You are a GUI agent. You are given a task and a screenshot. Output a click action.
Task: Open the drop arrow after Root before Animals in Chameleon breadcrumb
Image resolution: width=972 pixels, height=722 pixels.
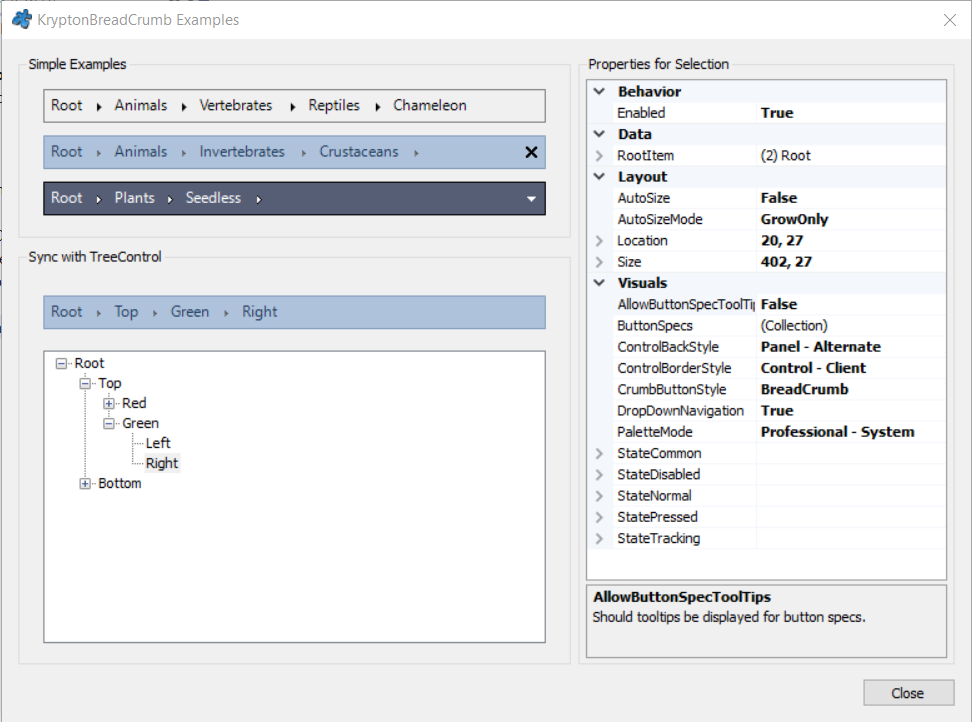[x=99, y=107]
